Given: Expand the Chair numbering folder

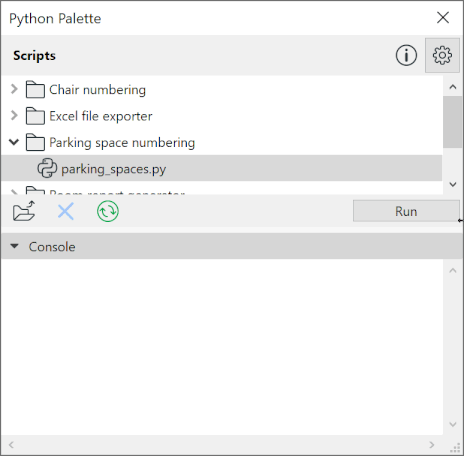Looking at the screenshot, I should pyautogui.click(x=14, y=89).
